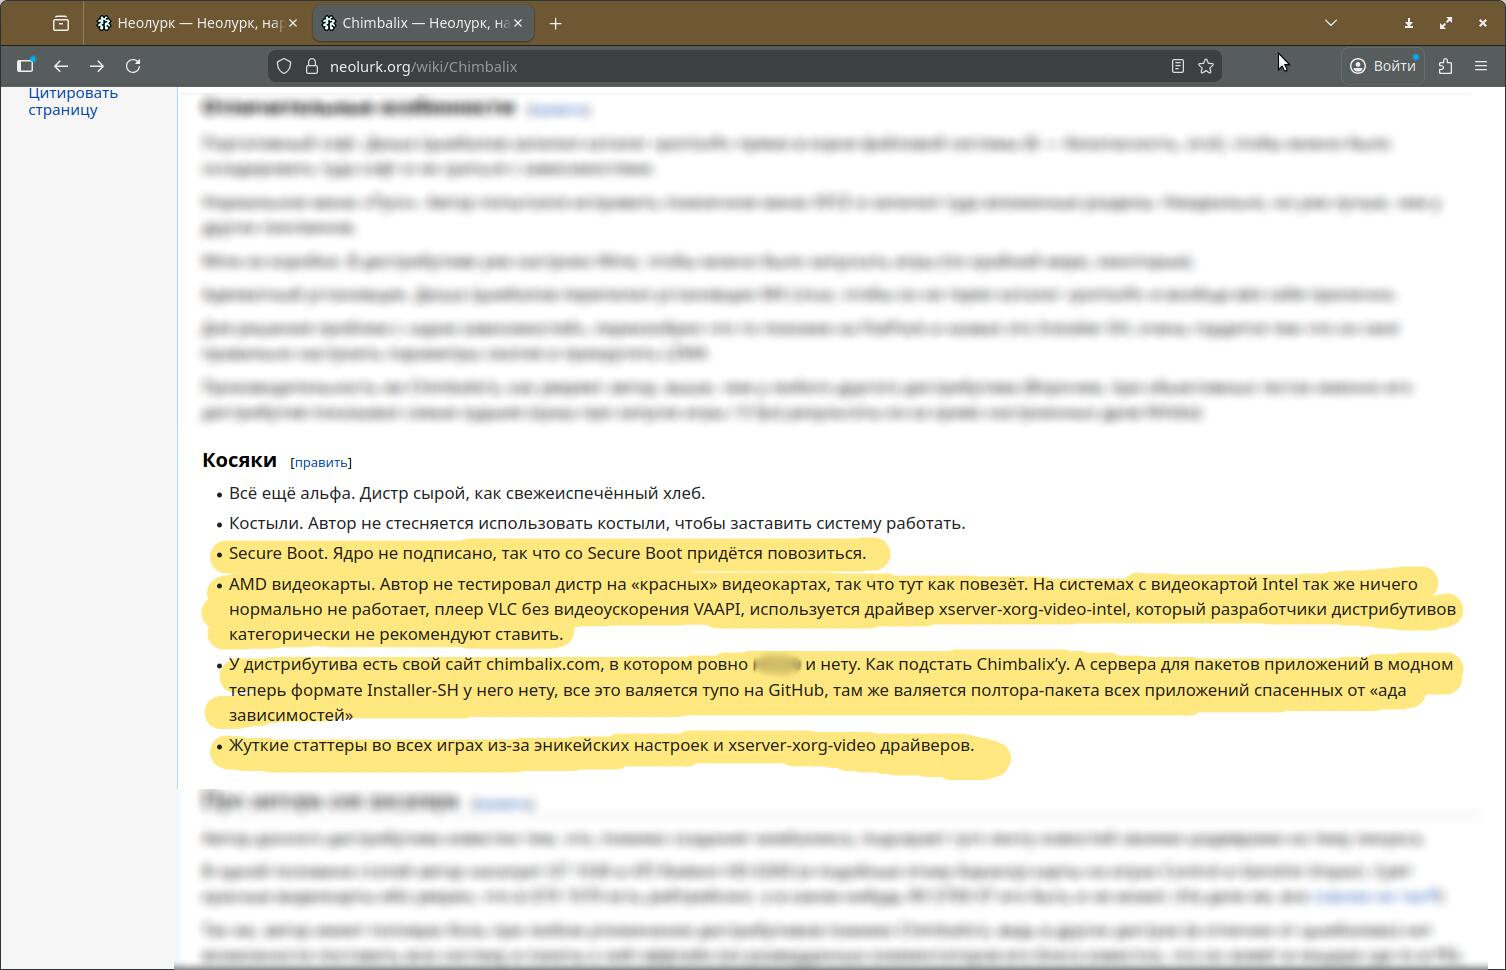
Task: Restore the window with the maximize icon
Action: [1446, 23]
